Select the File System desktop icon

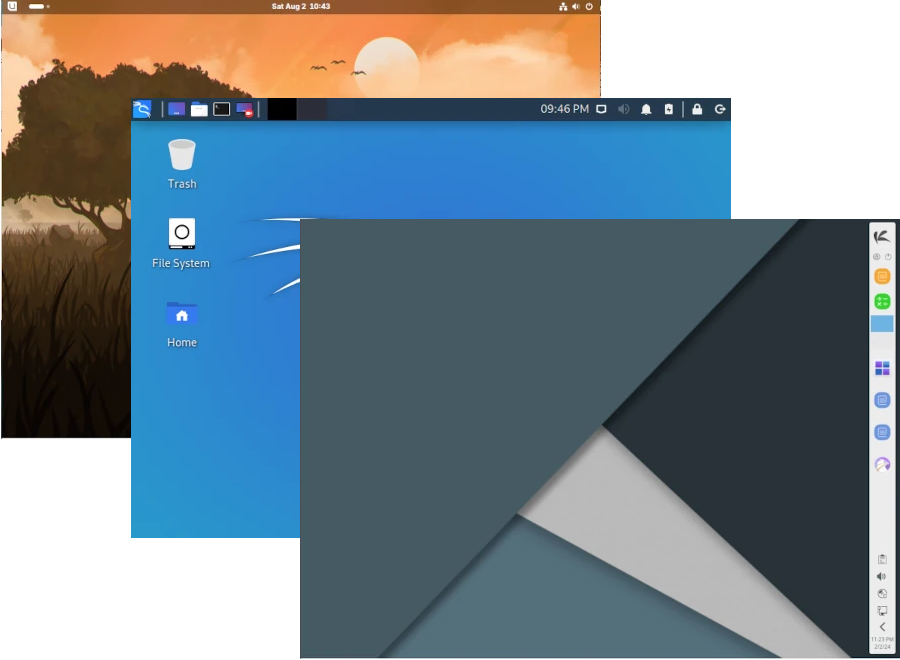click(x=181, y=243)
